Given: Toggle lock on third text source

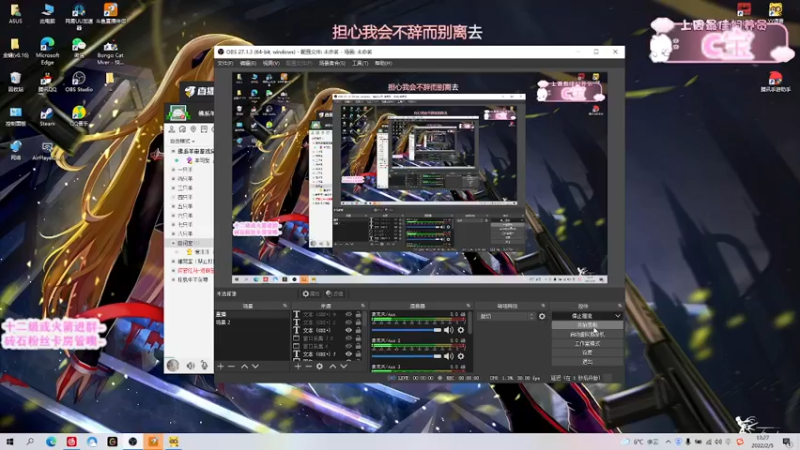Looking at the screenshot, I should point(358,330).
